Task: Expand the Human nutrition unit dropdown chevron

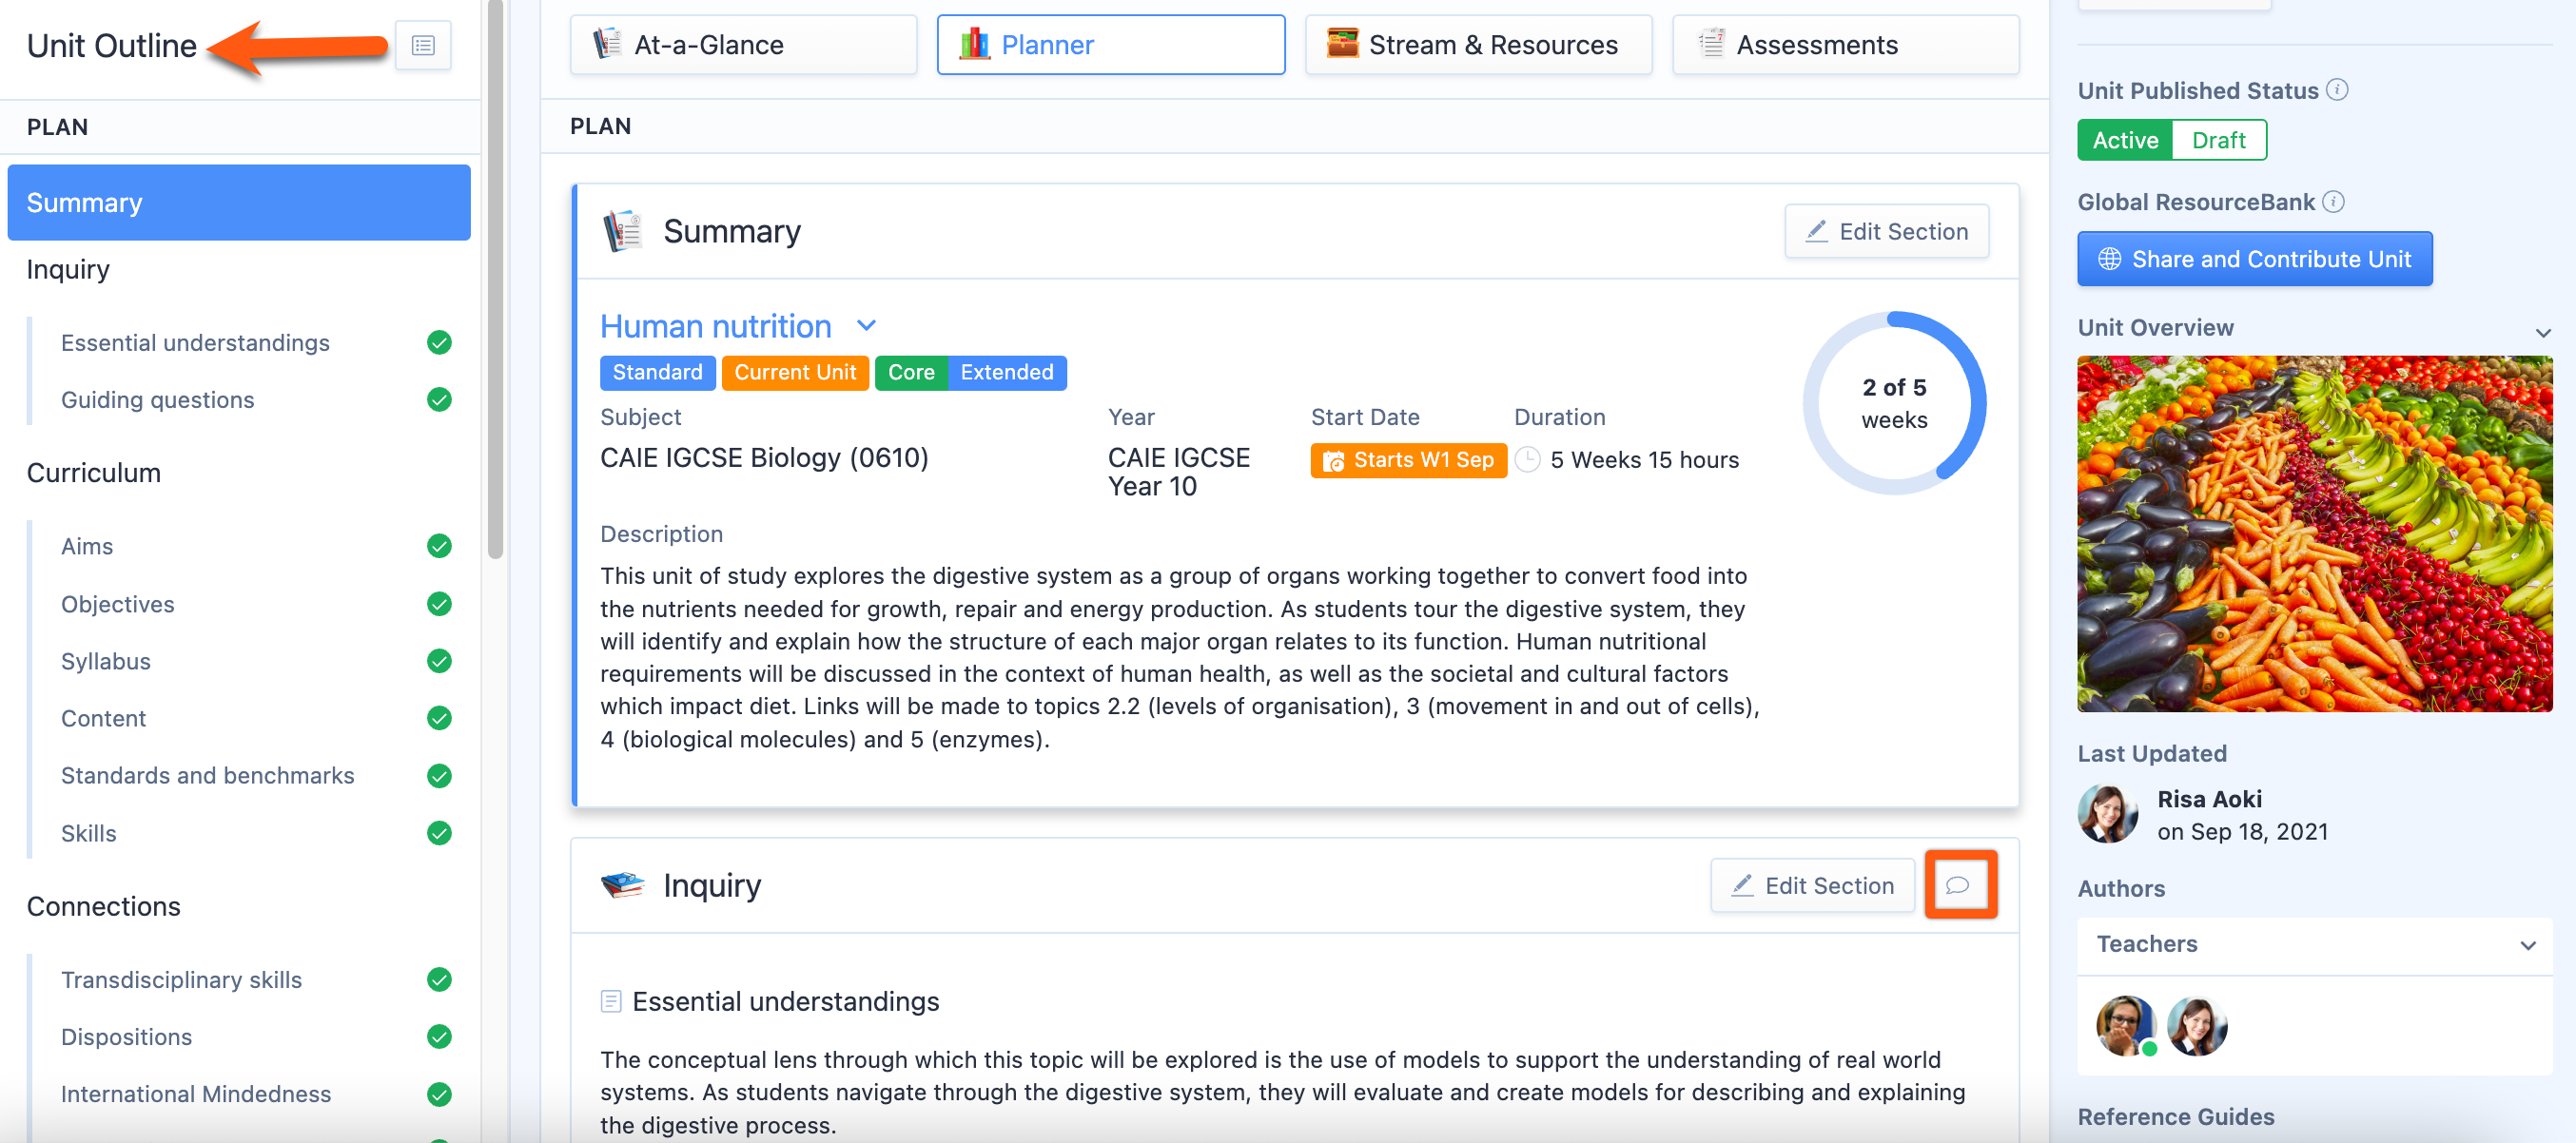Action: pos(866,326)
